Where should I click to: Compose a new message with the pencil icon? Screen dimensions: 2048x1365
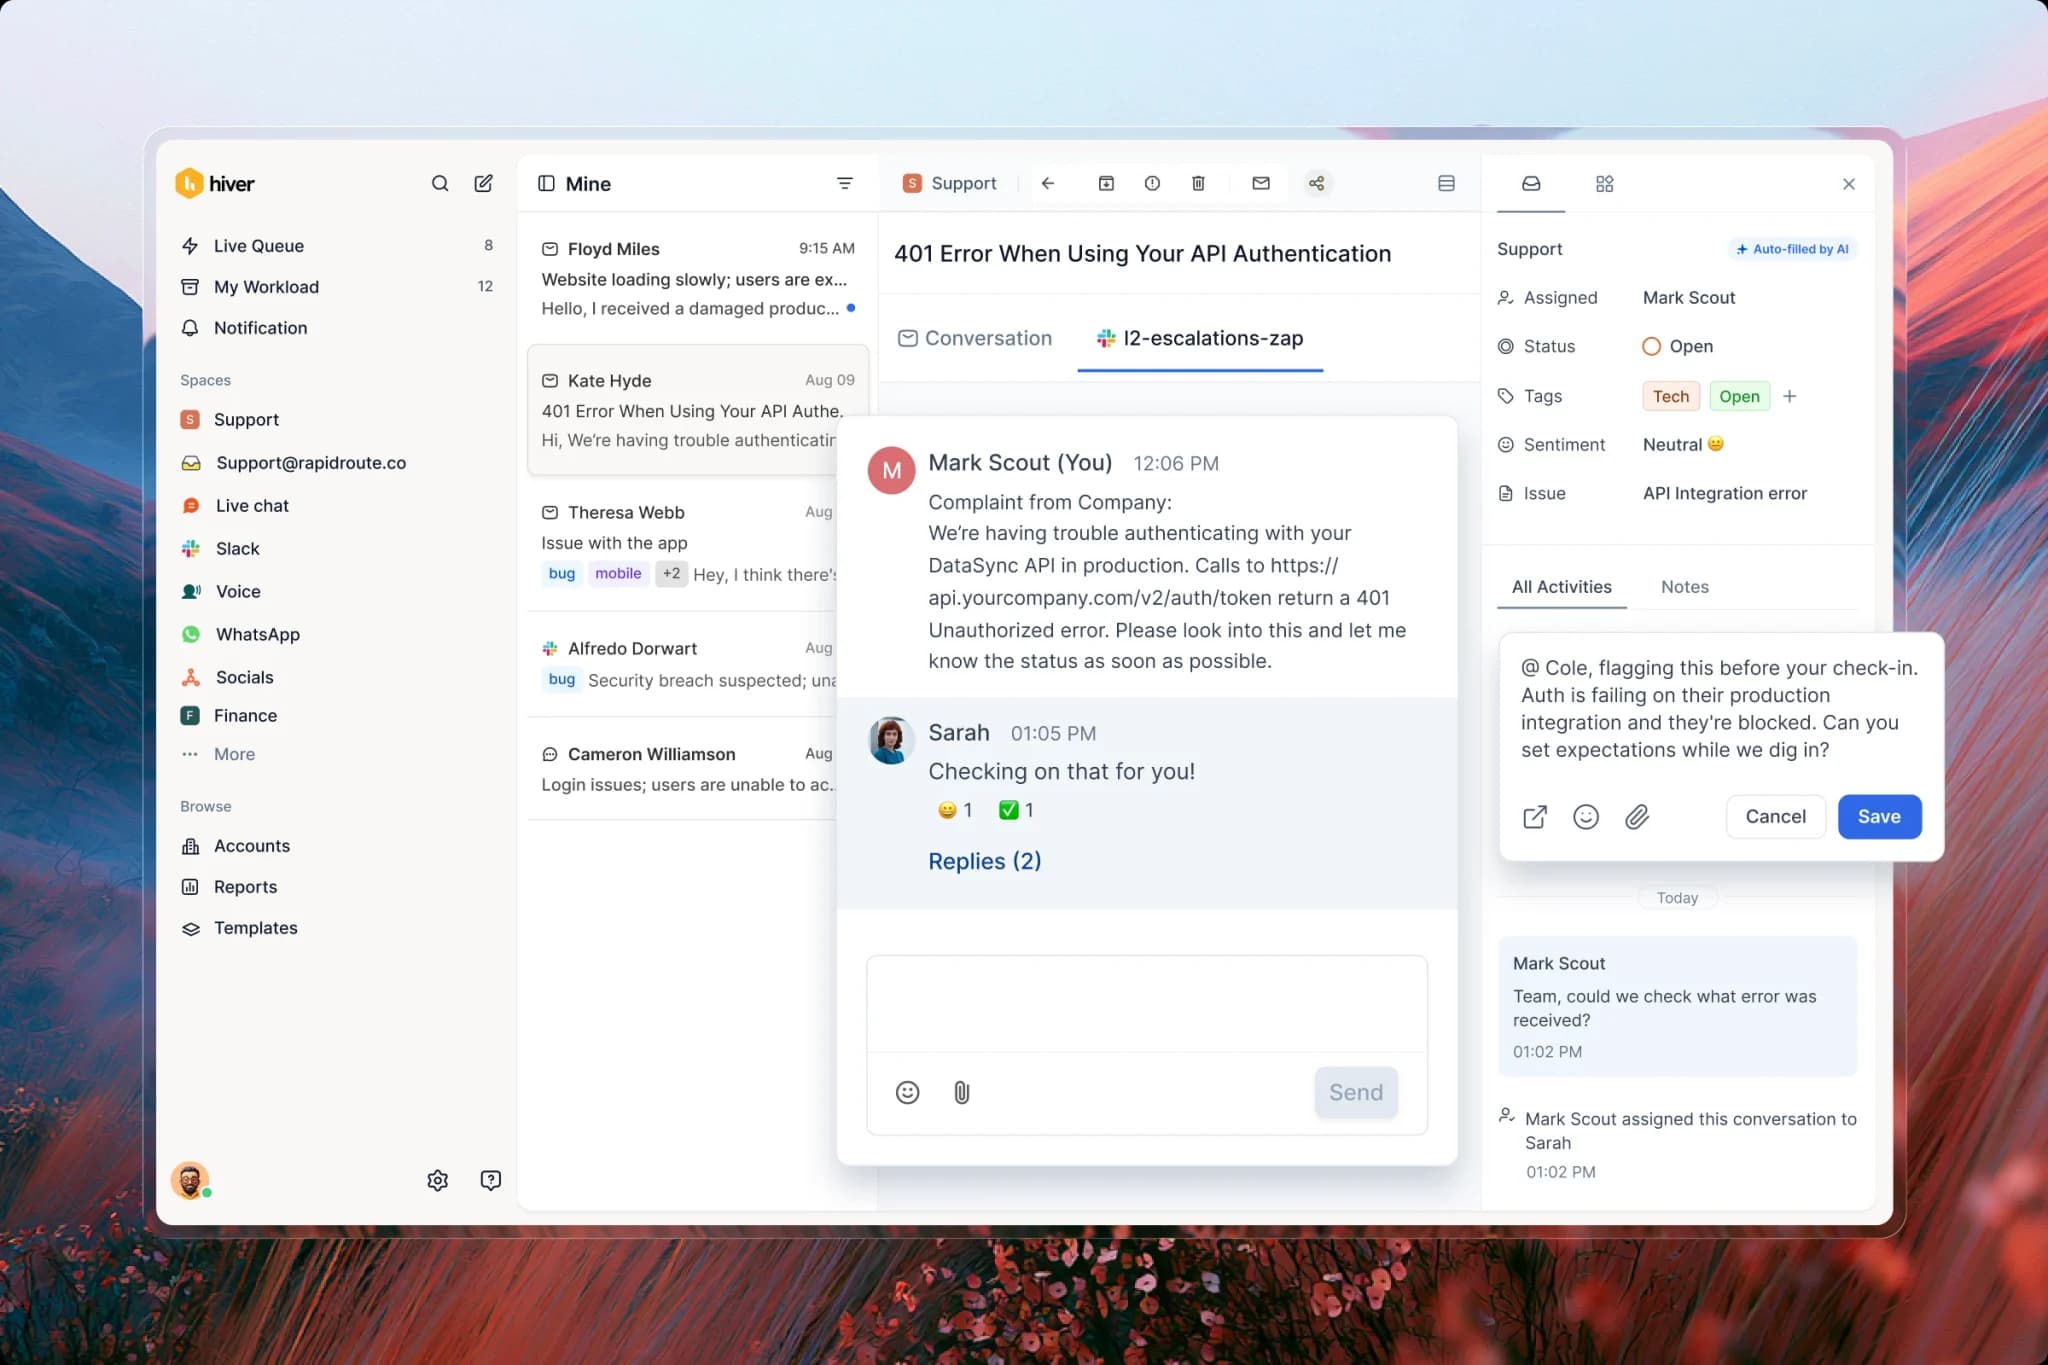(483, 183)
